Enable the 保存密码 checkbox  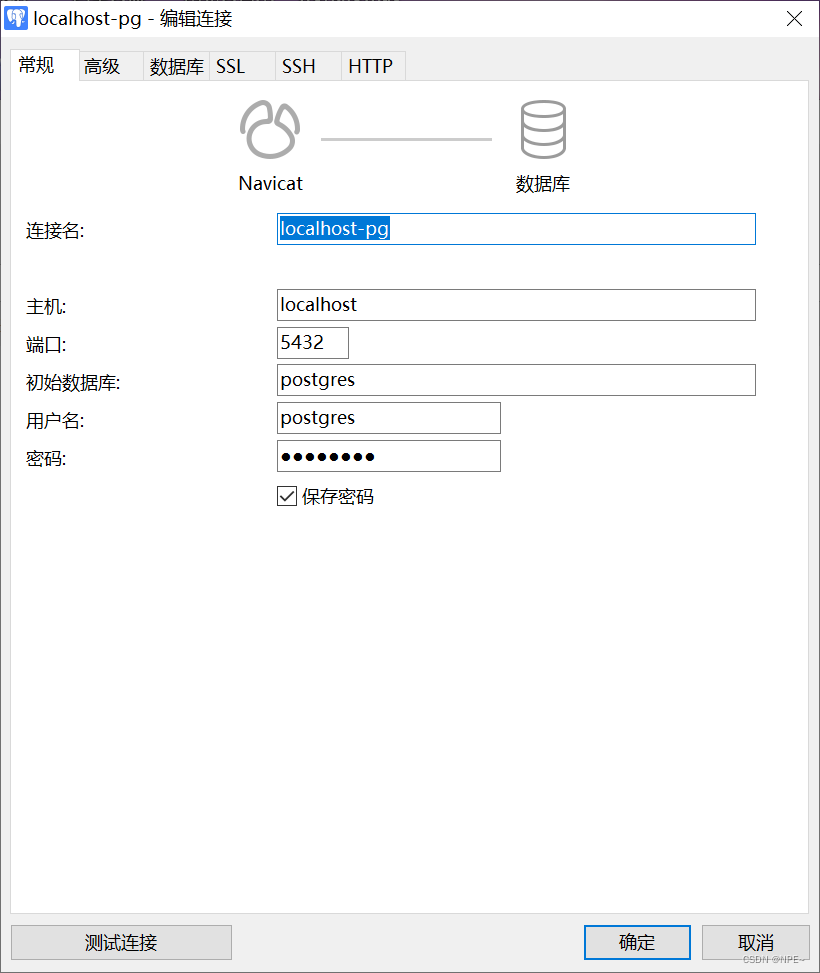(286, 496)
